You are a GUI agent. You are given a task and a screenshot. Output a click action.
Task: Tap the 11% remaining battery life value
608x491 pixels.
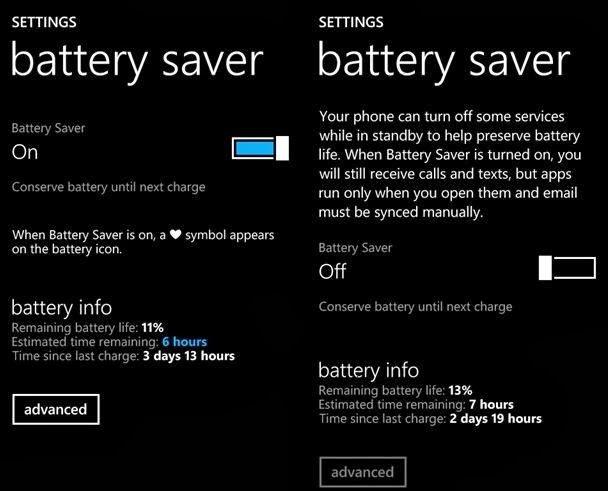pyautogui.click(x=152, y=328)
